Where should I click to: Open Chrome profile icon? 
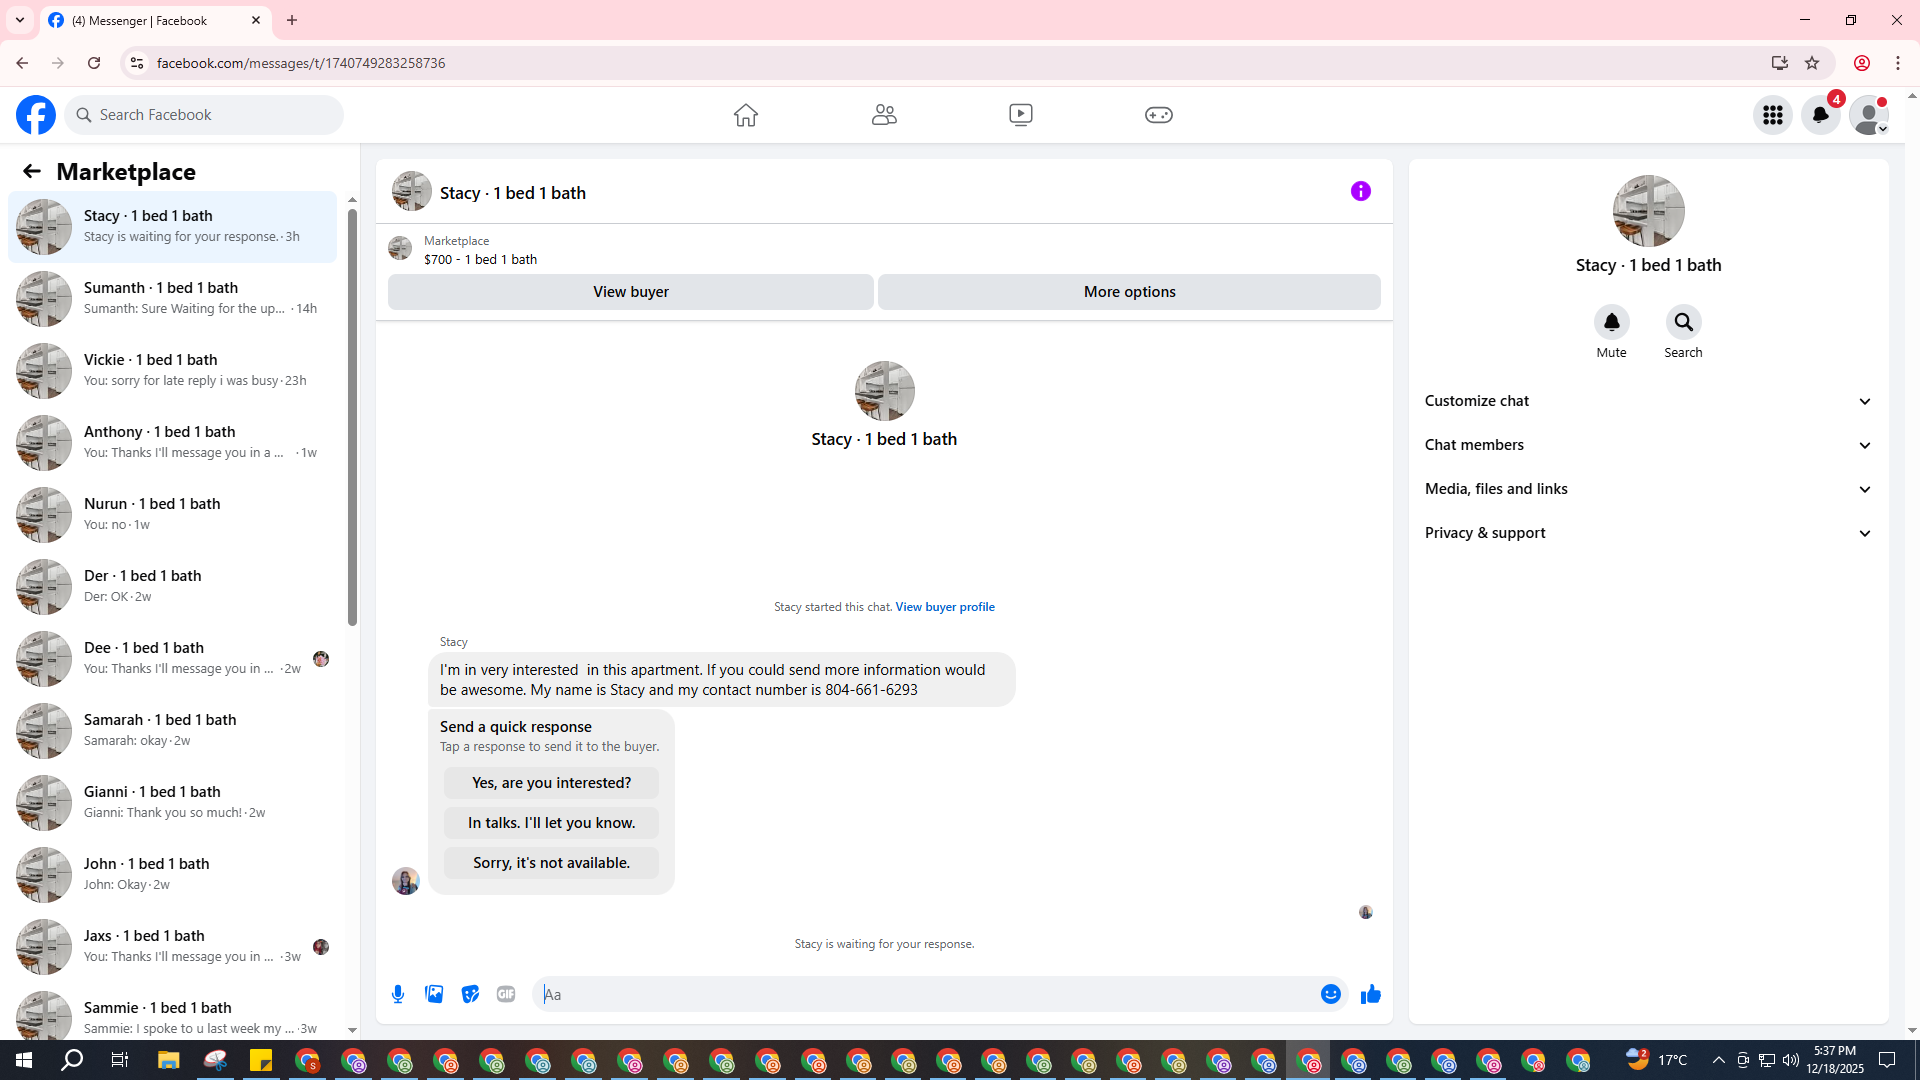(1862, 63)
